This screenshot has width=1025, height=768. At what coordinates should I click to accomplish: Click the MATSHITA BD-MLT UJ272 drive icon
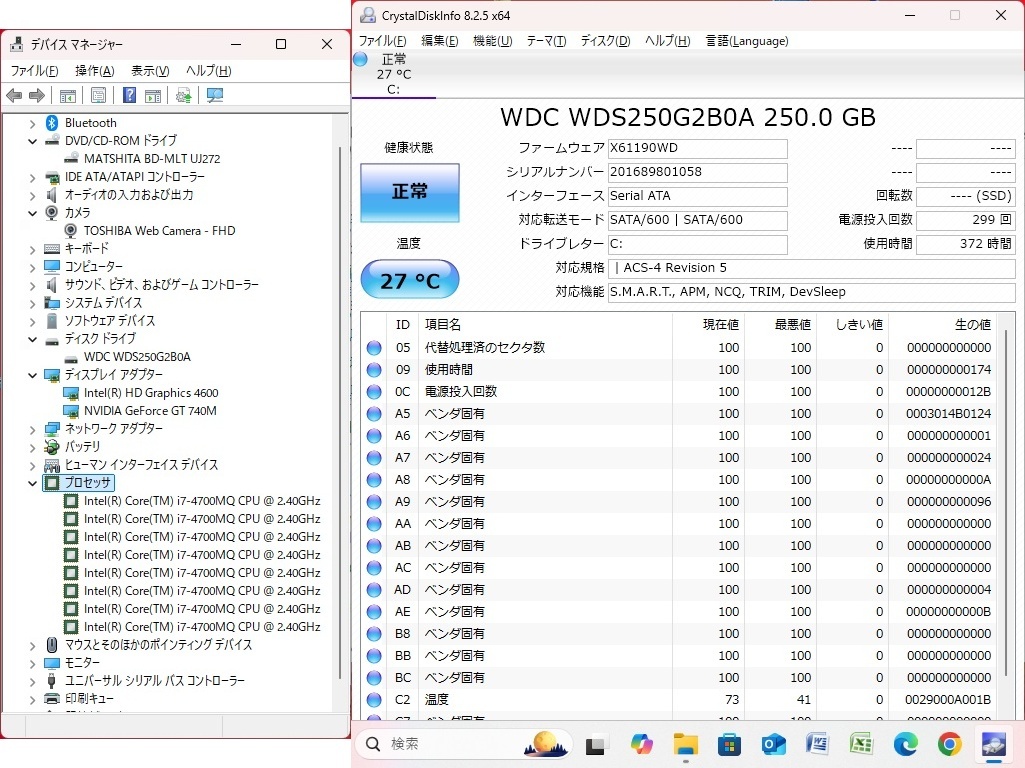[x=71, y=159]
